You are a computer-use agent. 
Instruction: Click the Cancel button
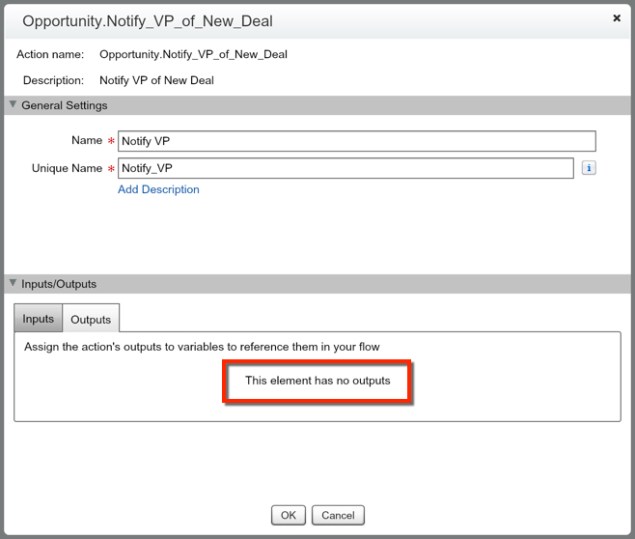(338, 515)
